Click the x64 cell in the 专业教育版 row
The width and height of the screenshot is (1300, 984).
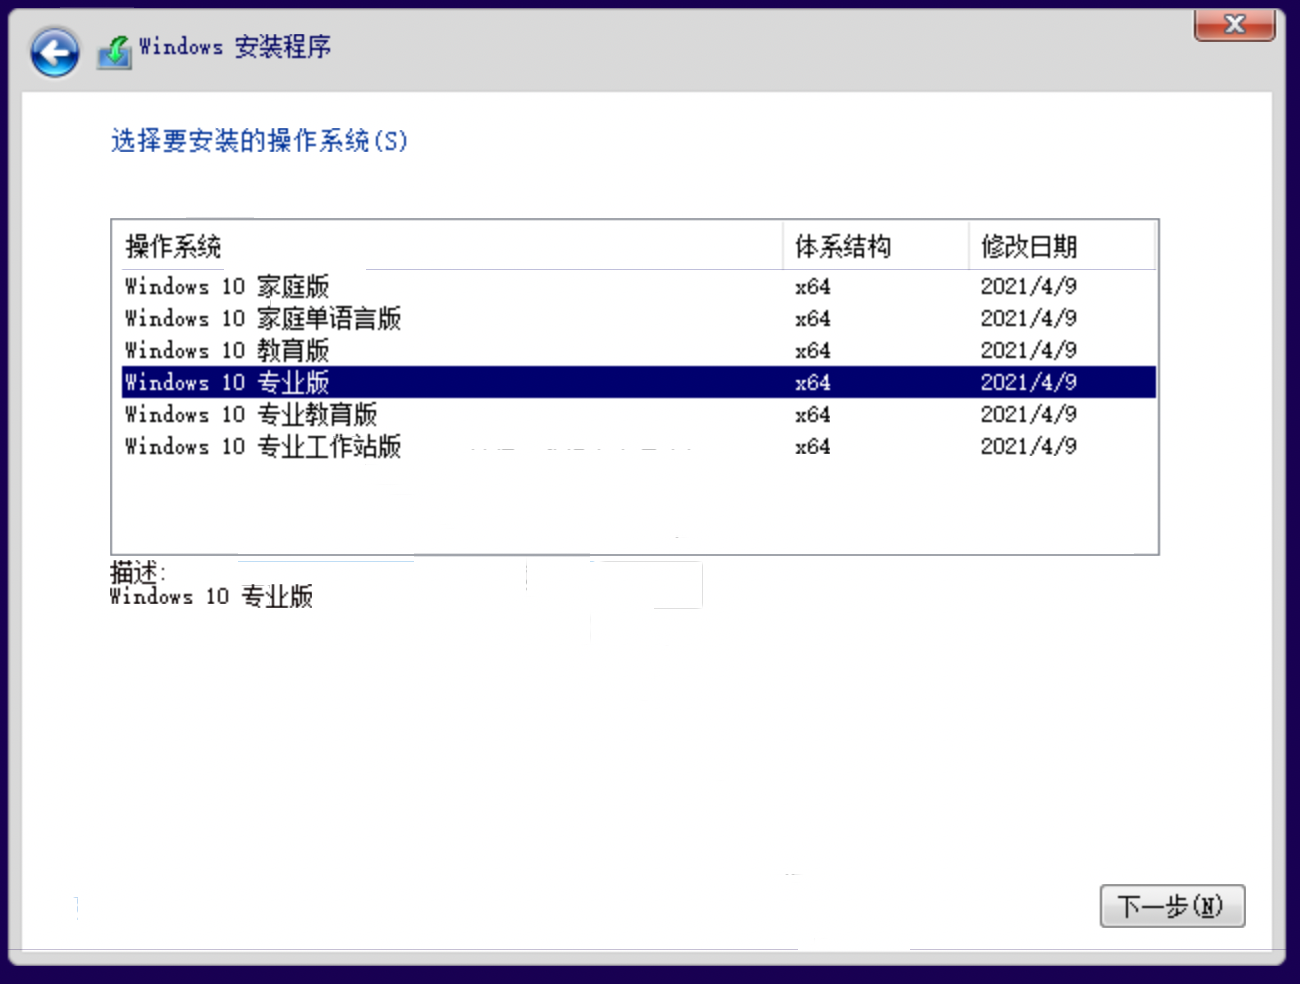812,415
